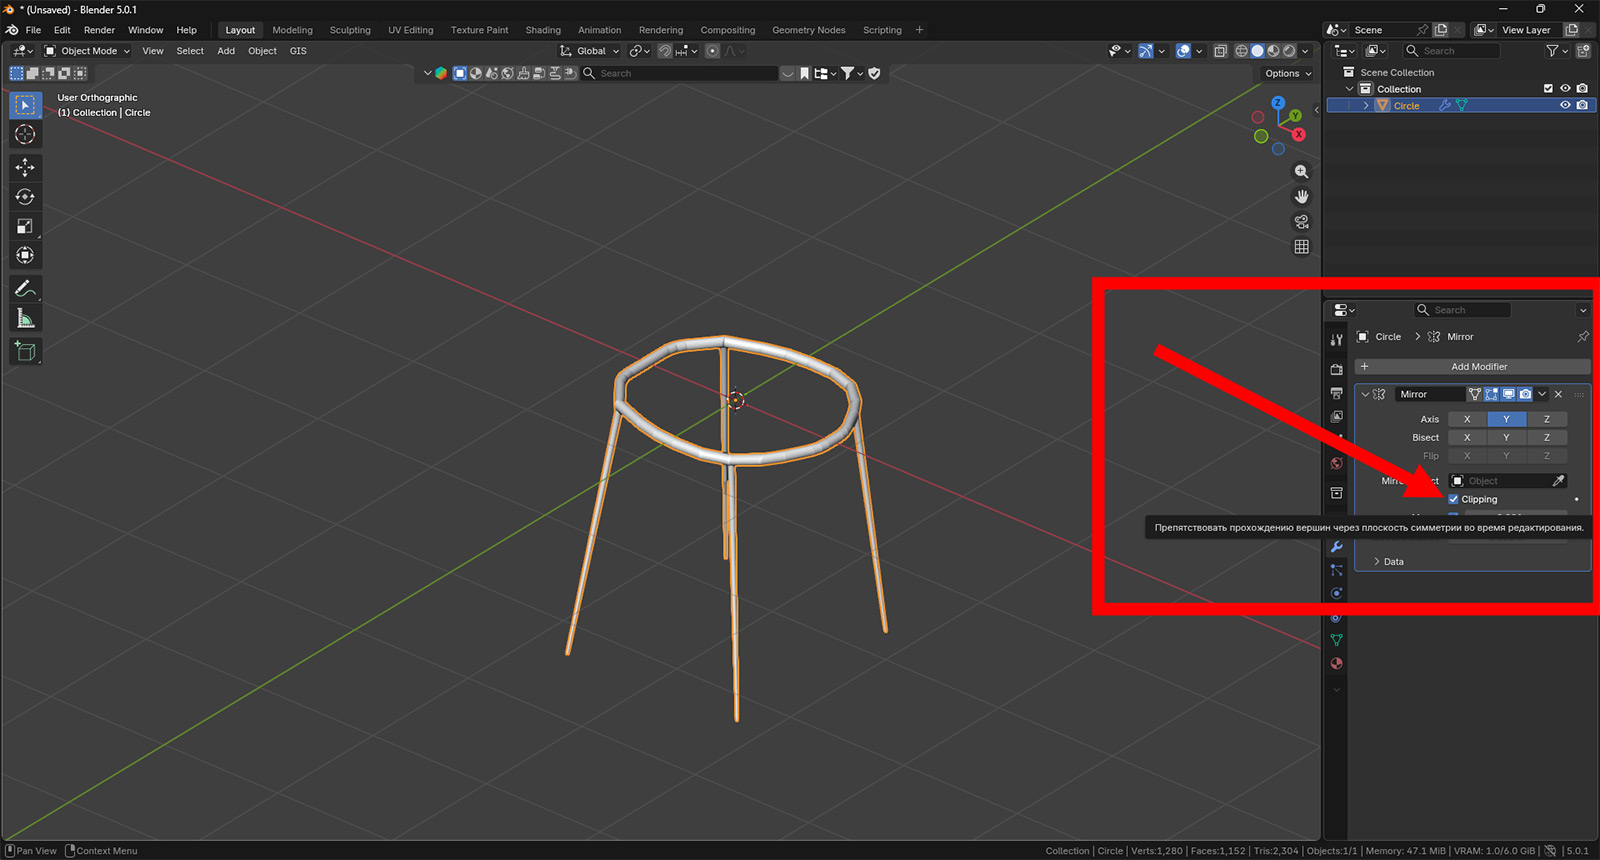The height and width of the screenshot is (860, 1600).
Task: Open the Global transform orientation dropdown
Action: click(x=590, y=51)
